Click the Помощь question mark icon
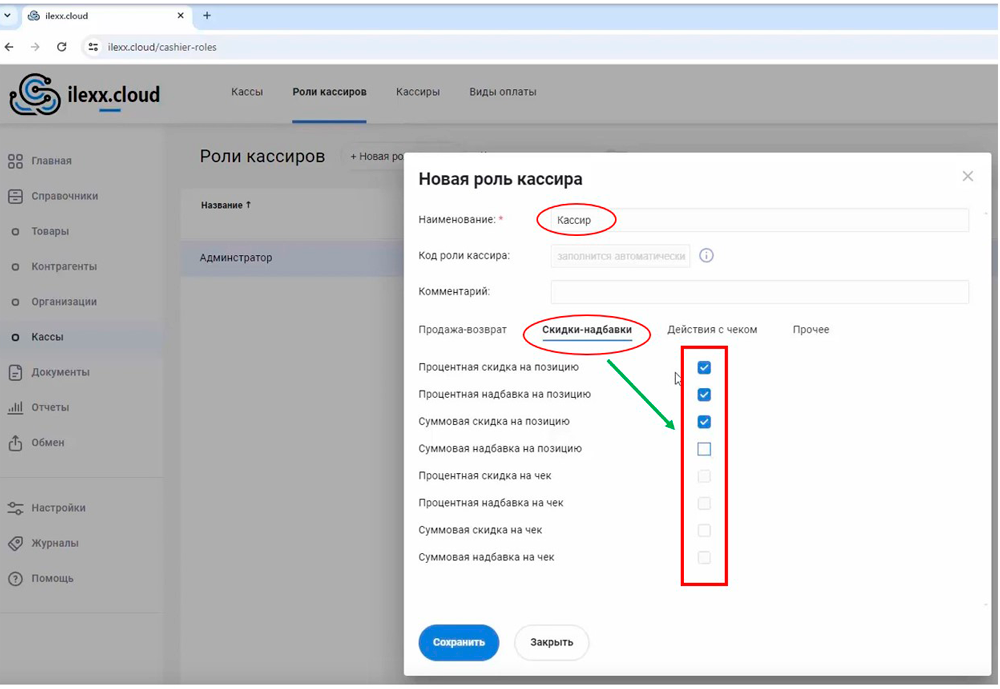Image resolution: width=1000 pixels, height=689 pixels. point(15,578)
